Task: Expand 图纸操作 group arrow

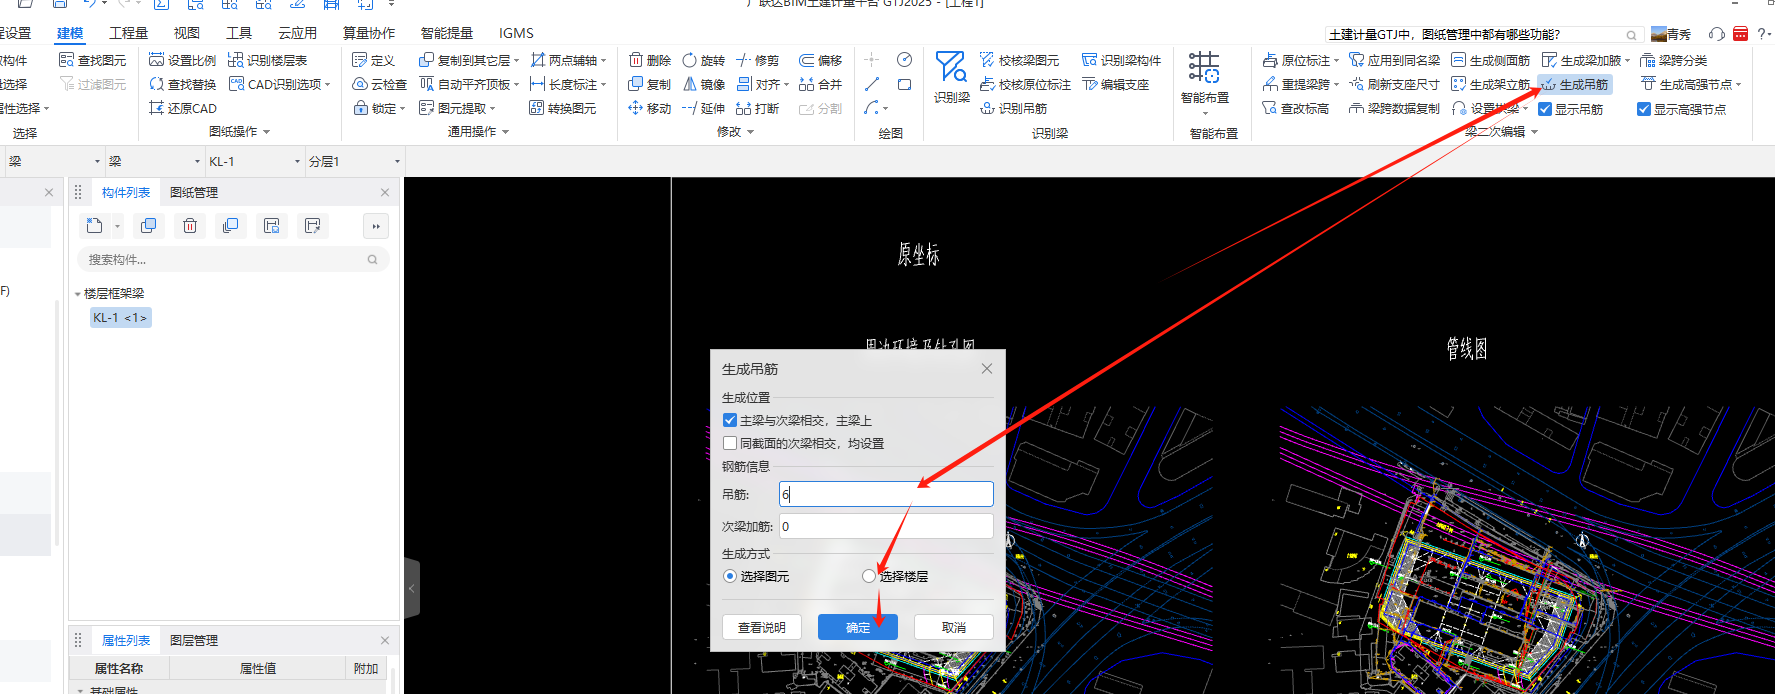Action: coord(266,132)
